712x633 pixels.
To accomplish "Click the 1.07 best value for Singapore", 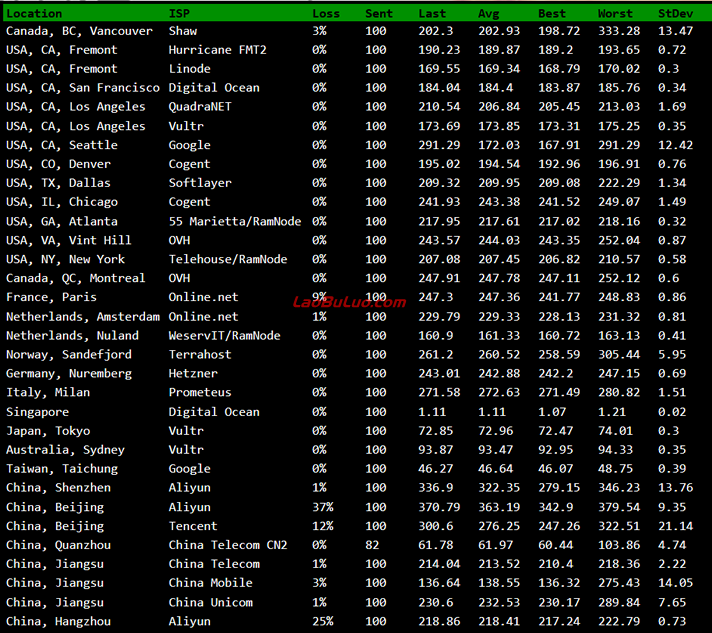I will (552, 412).
